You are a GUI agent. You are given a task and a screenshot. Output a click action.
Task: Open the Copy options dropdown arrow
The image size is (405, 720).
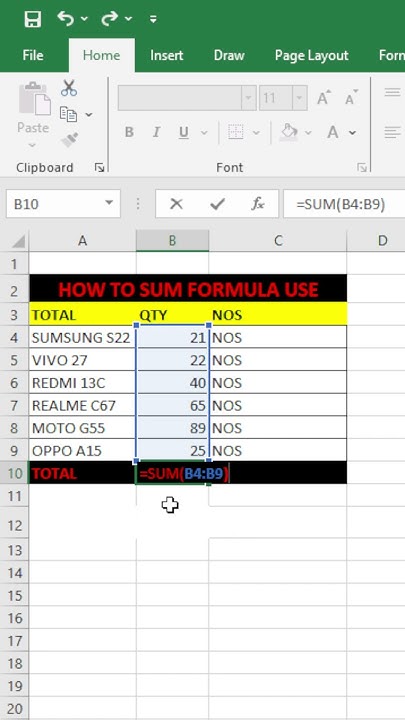click(x=89, y=114)
